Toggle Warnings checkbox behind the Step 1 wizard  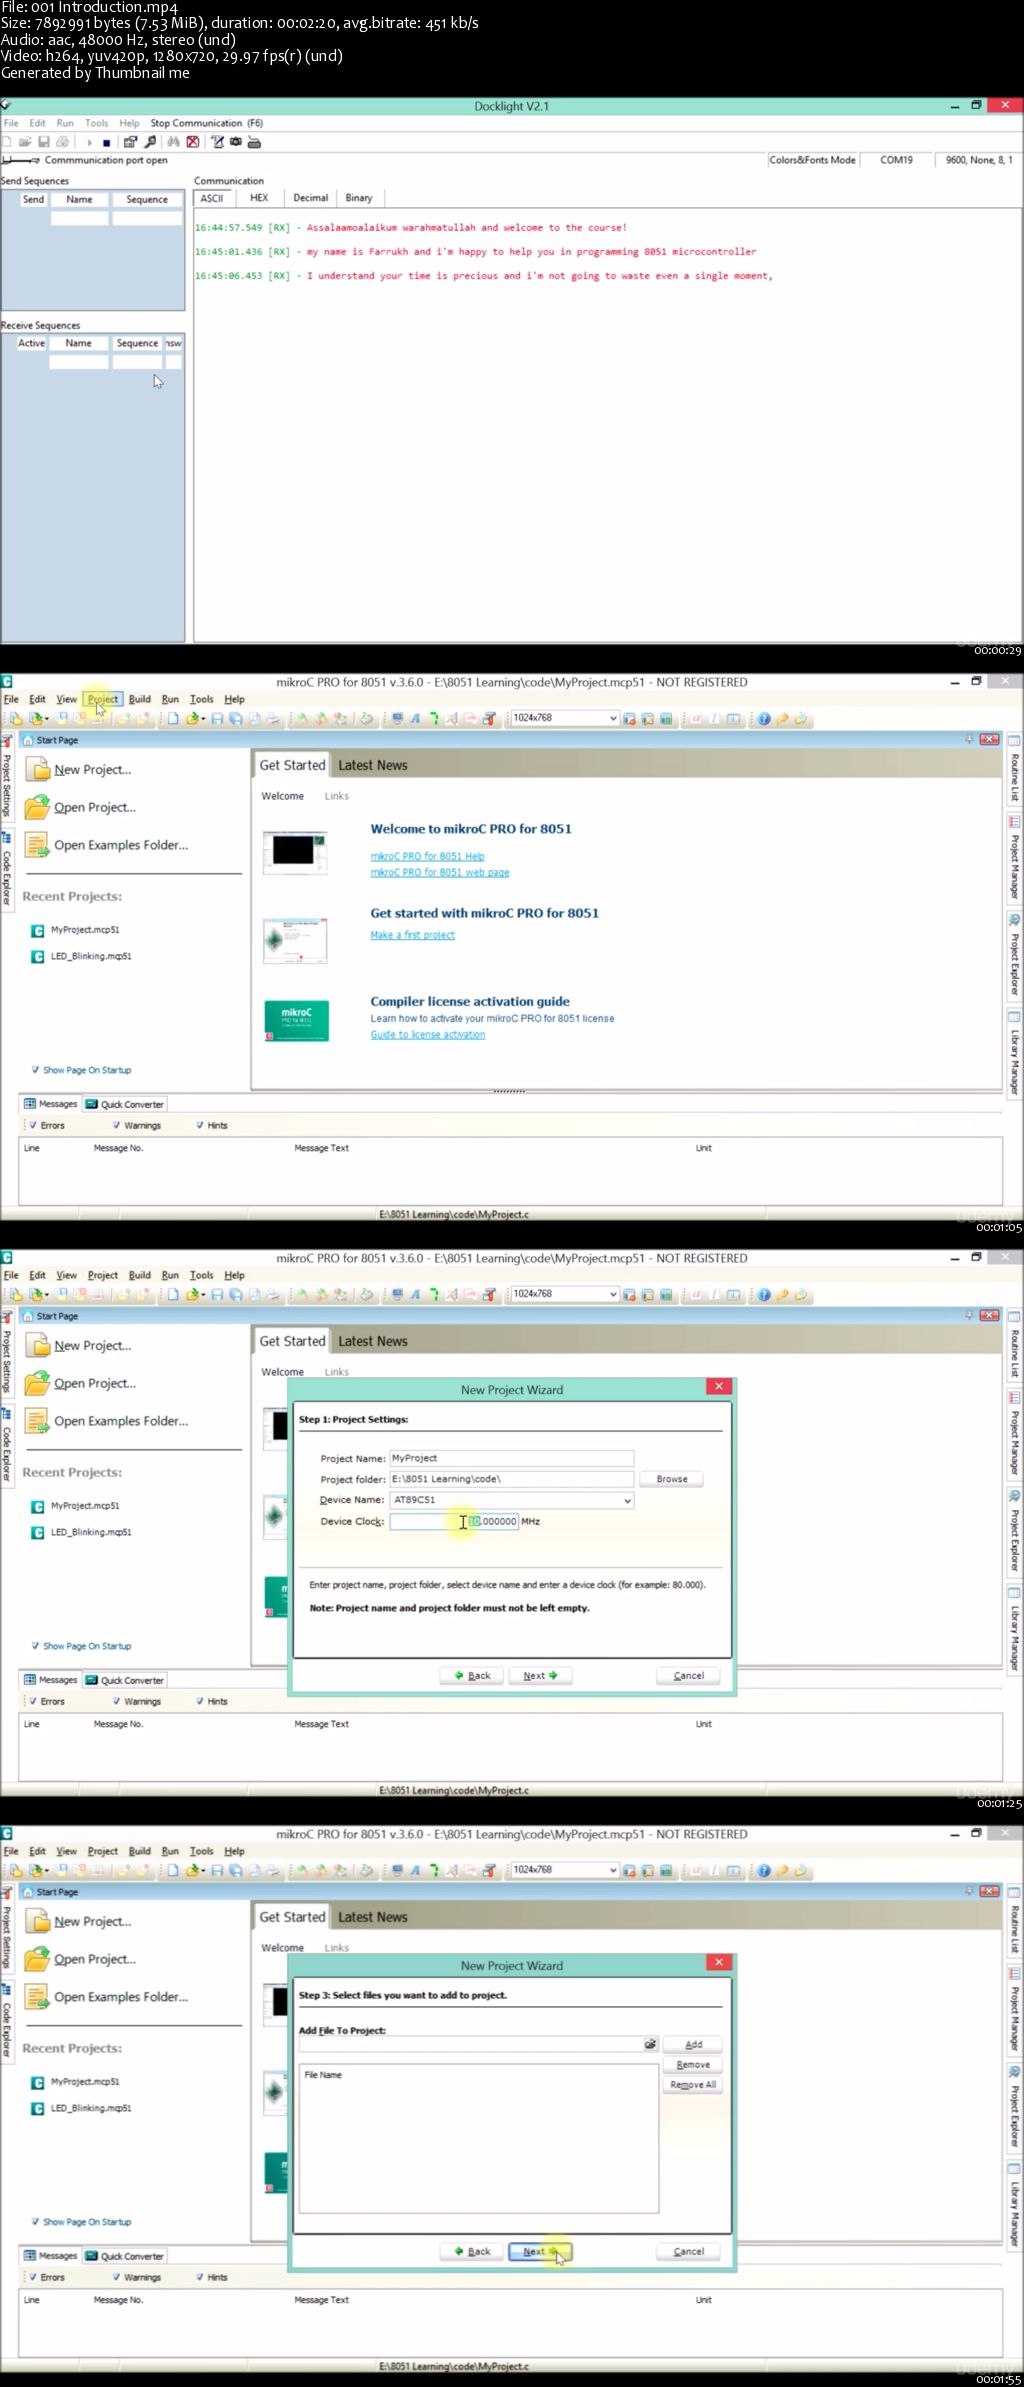(x=116, y=1701)
